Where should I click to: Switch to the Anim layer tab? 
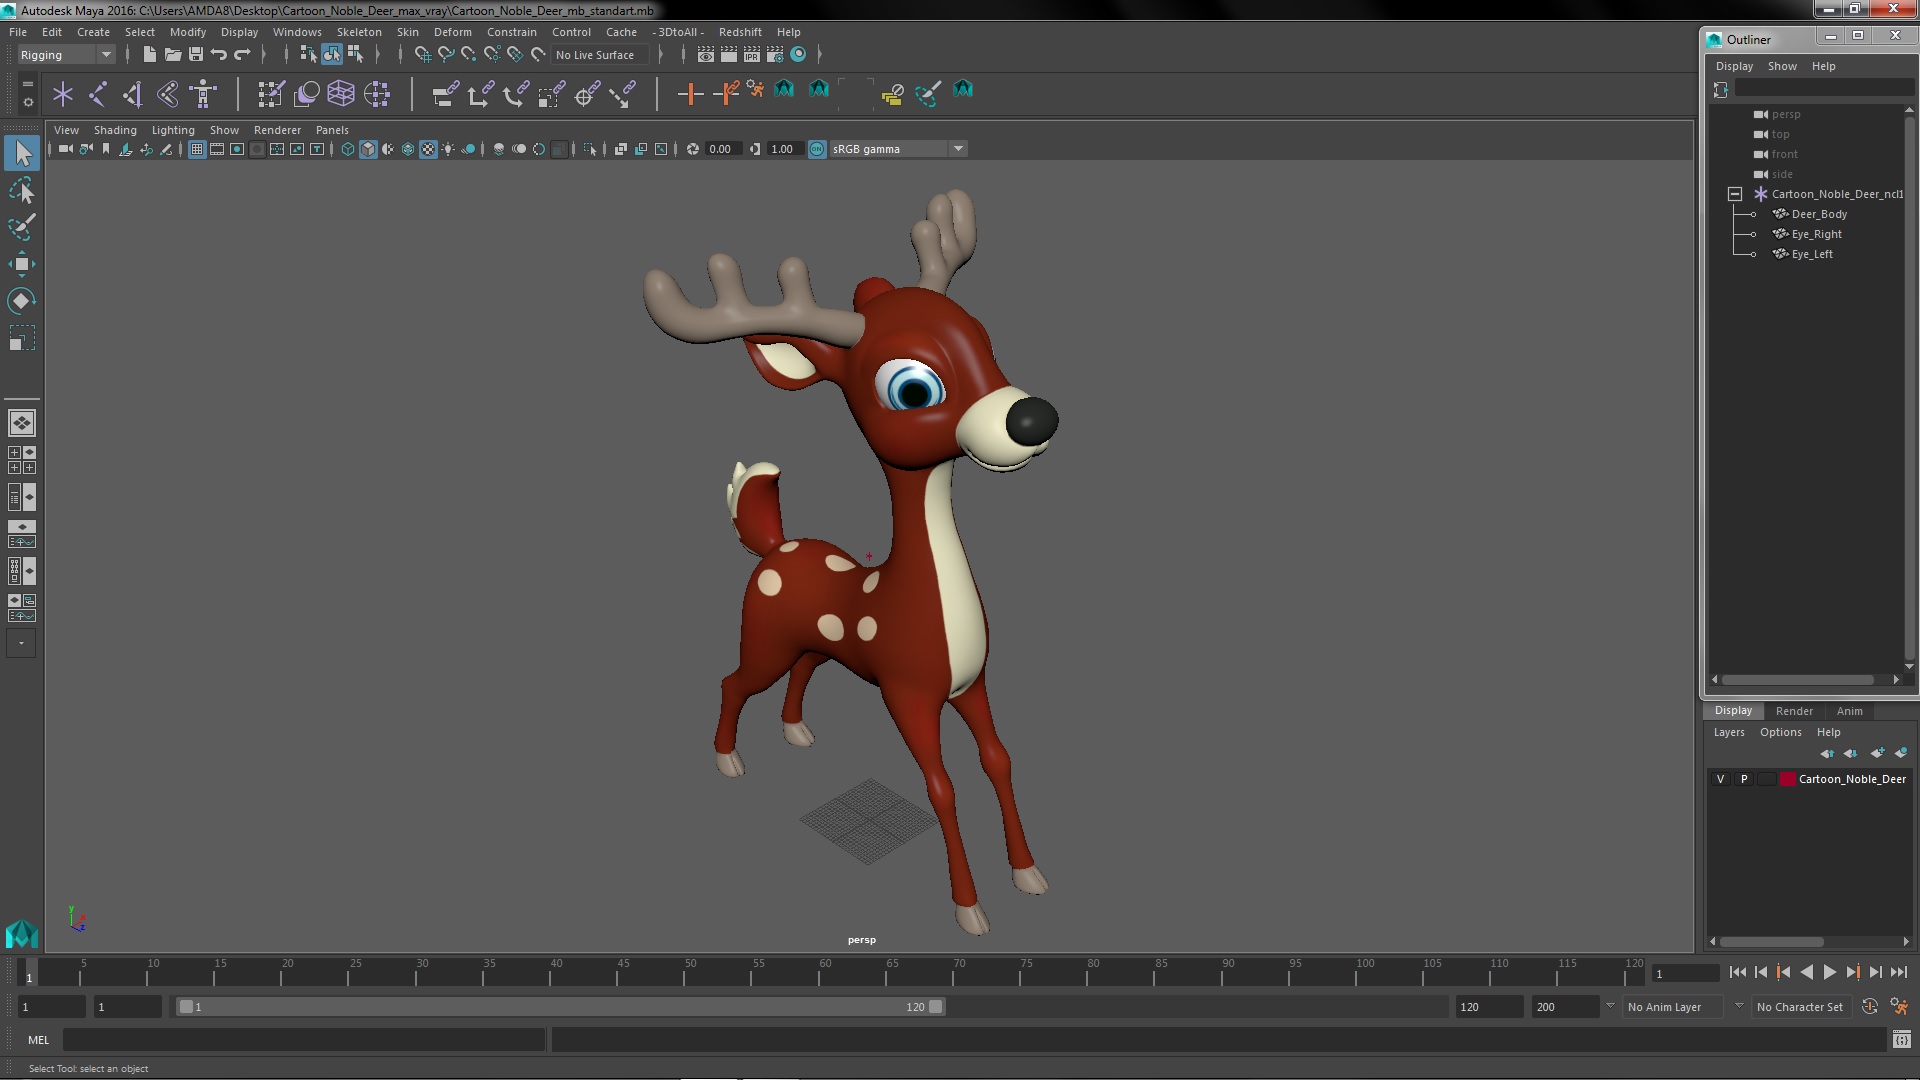(1849, 711)
